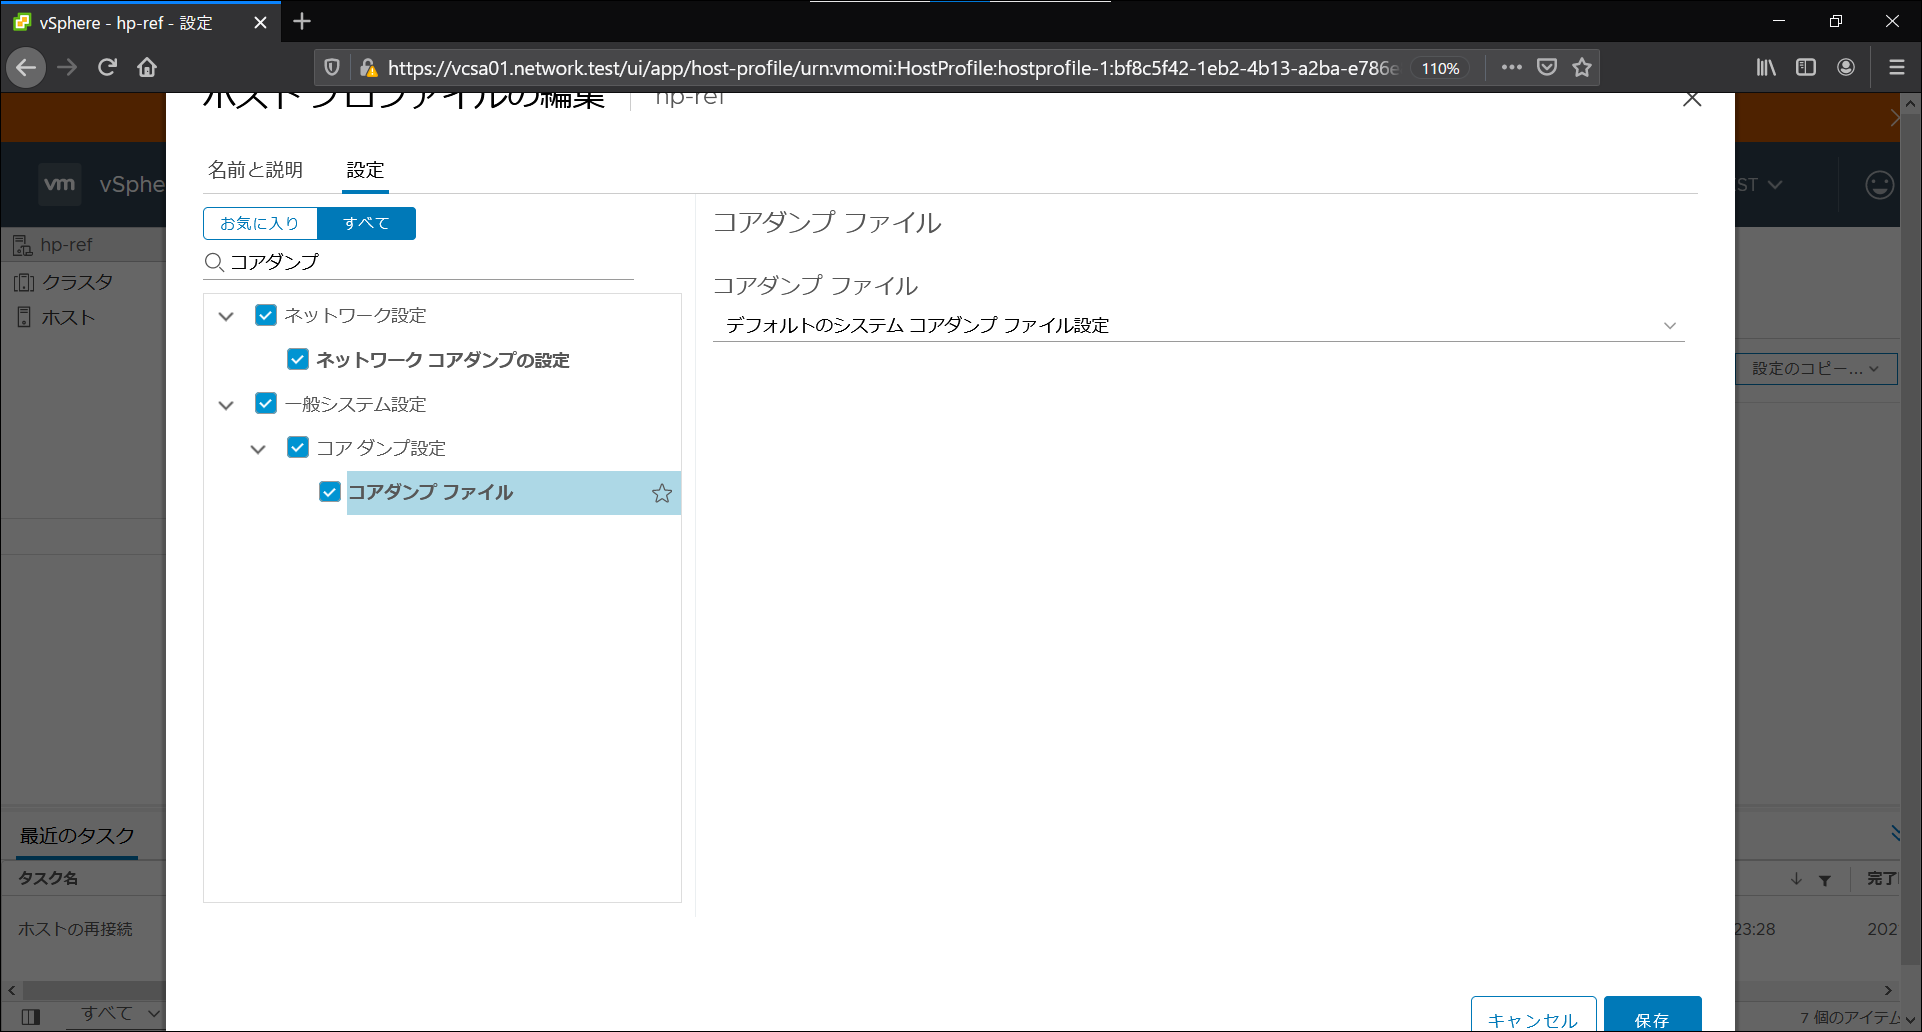Collapse the コア ダンプ設定 tree node

pos(258,449)
